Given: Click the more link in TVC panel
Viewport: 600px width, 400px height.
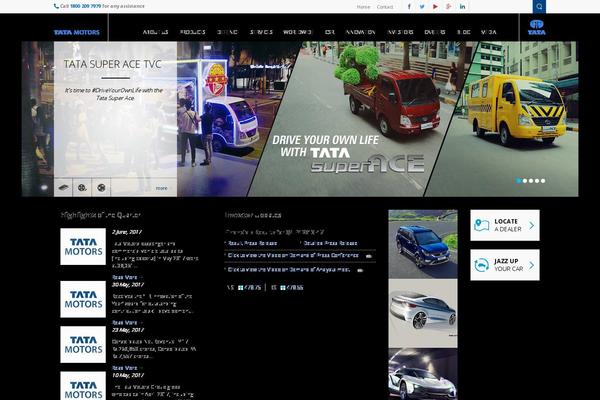Looking at the screenshot, I should pos(161,188).
